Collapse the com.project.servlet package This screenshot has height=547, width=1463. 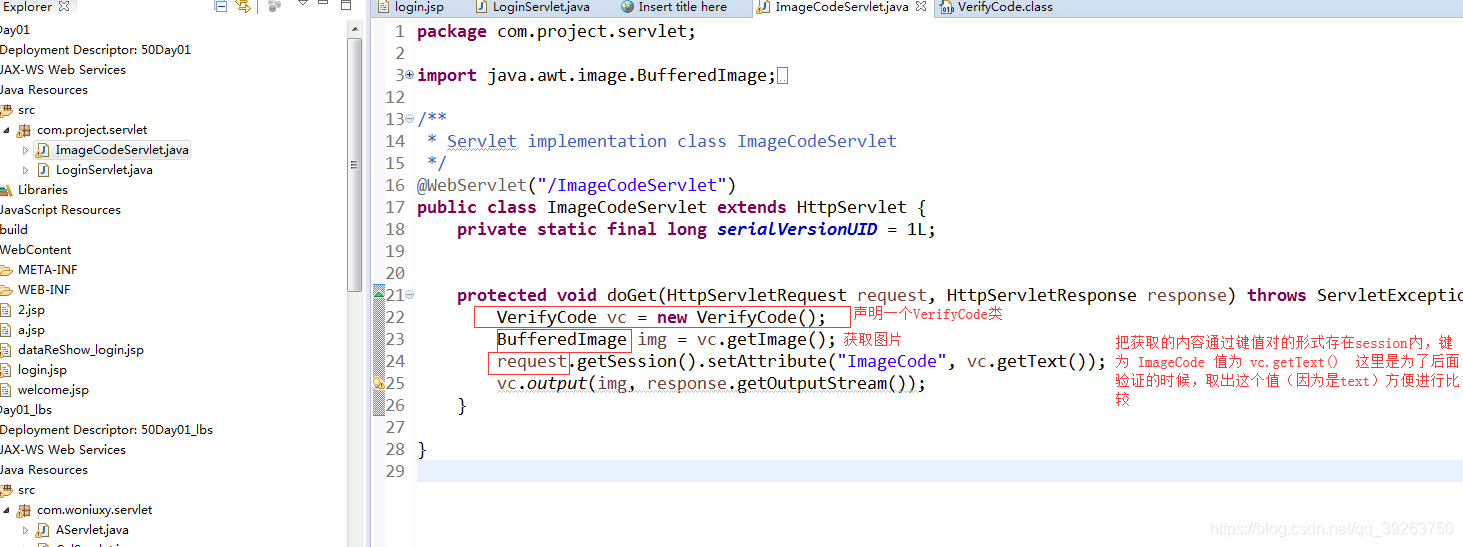coord(6,130)
